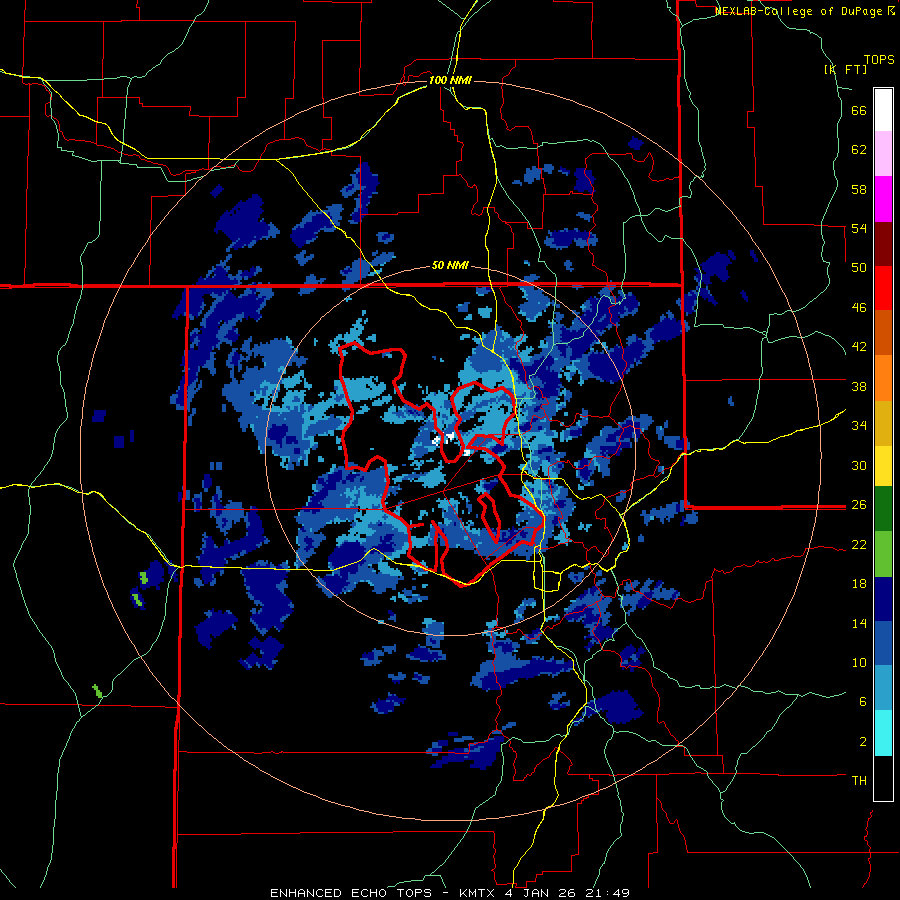900x900 pixels.
Task: Click the white radar site marker
Action: 443,440
